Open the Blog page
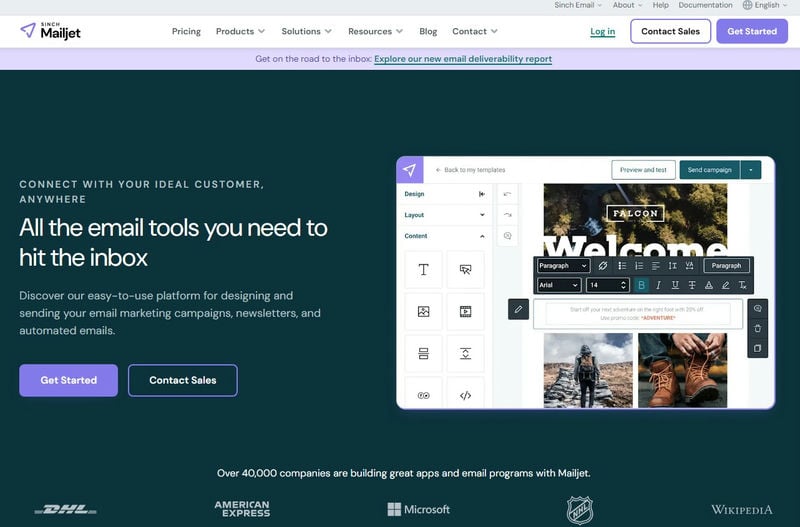 coord(428,31)
